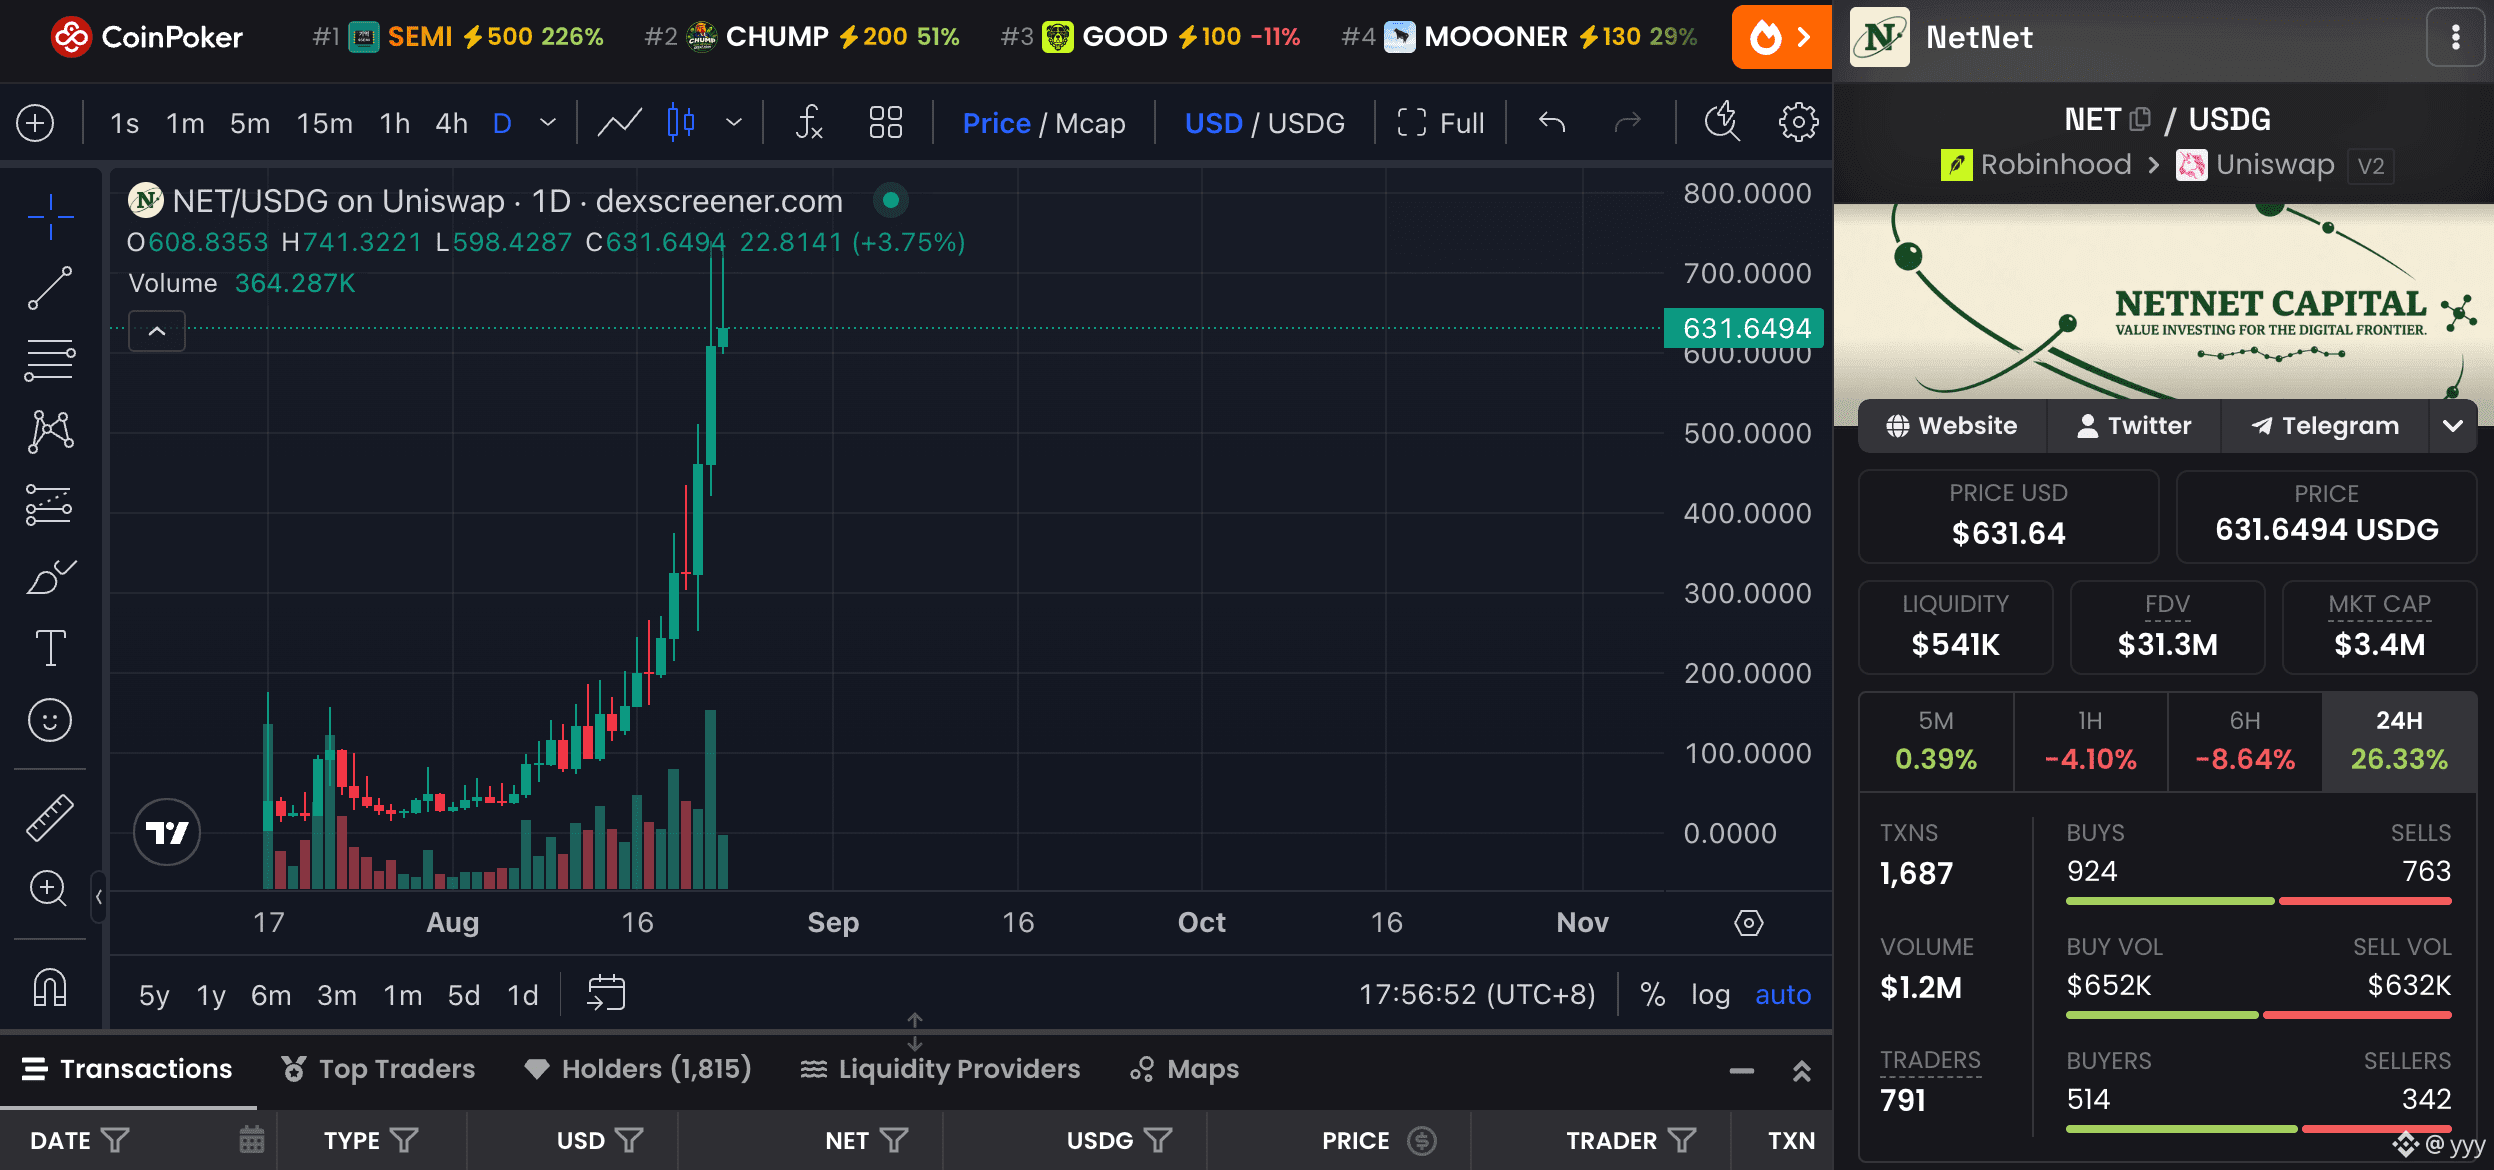Select the trend line drawing tool
2494x1170 pixels.
pos(50,288)
